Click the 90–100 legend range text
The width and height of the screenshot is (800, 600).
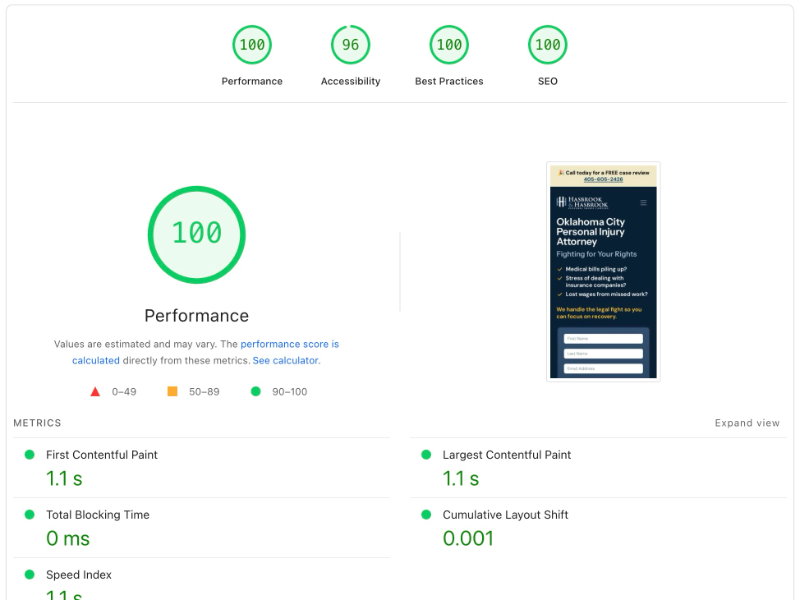pos(289,392)
